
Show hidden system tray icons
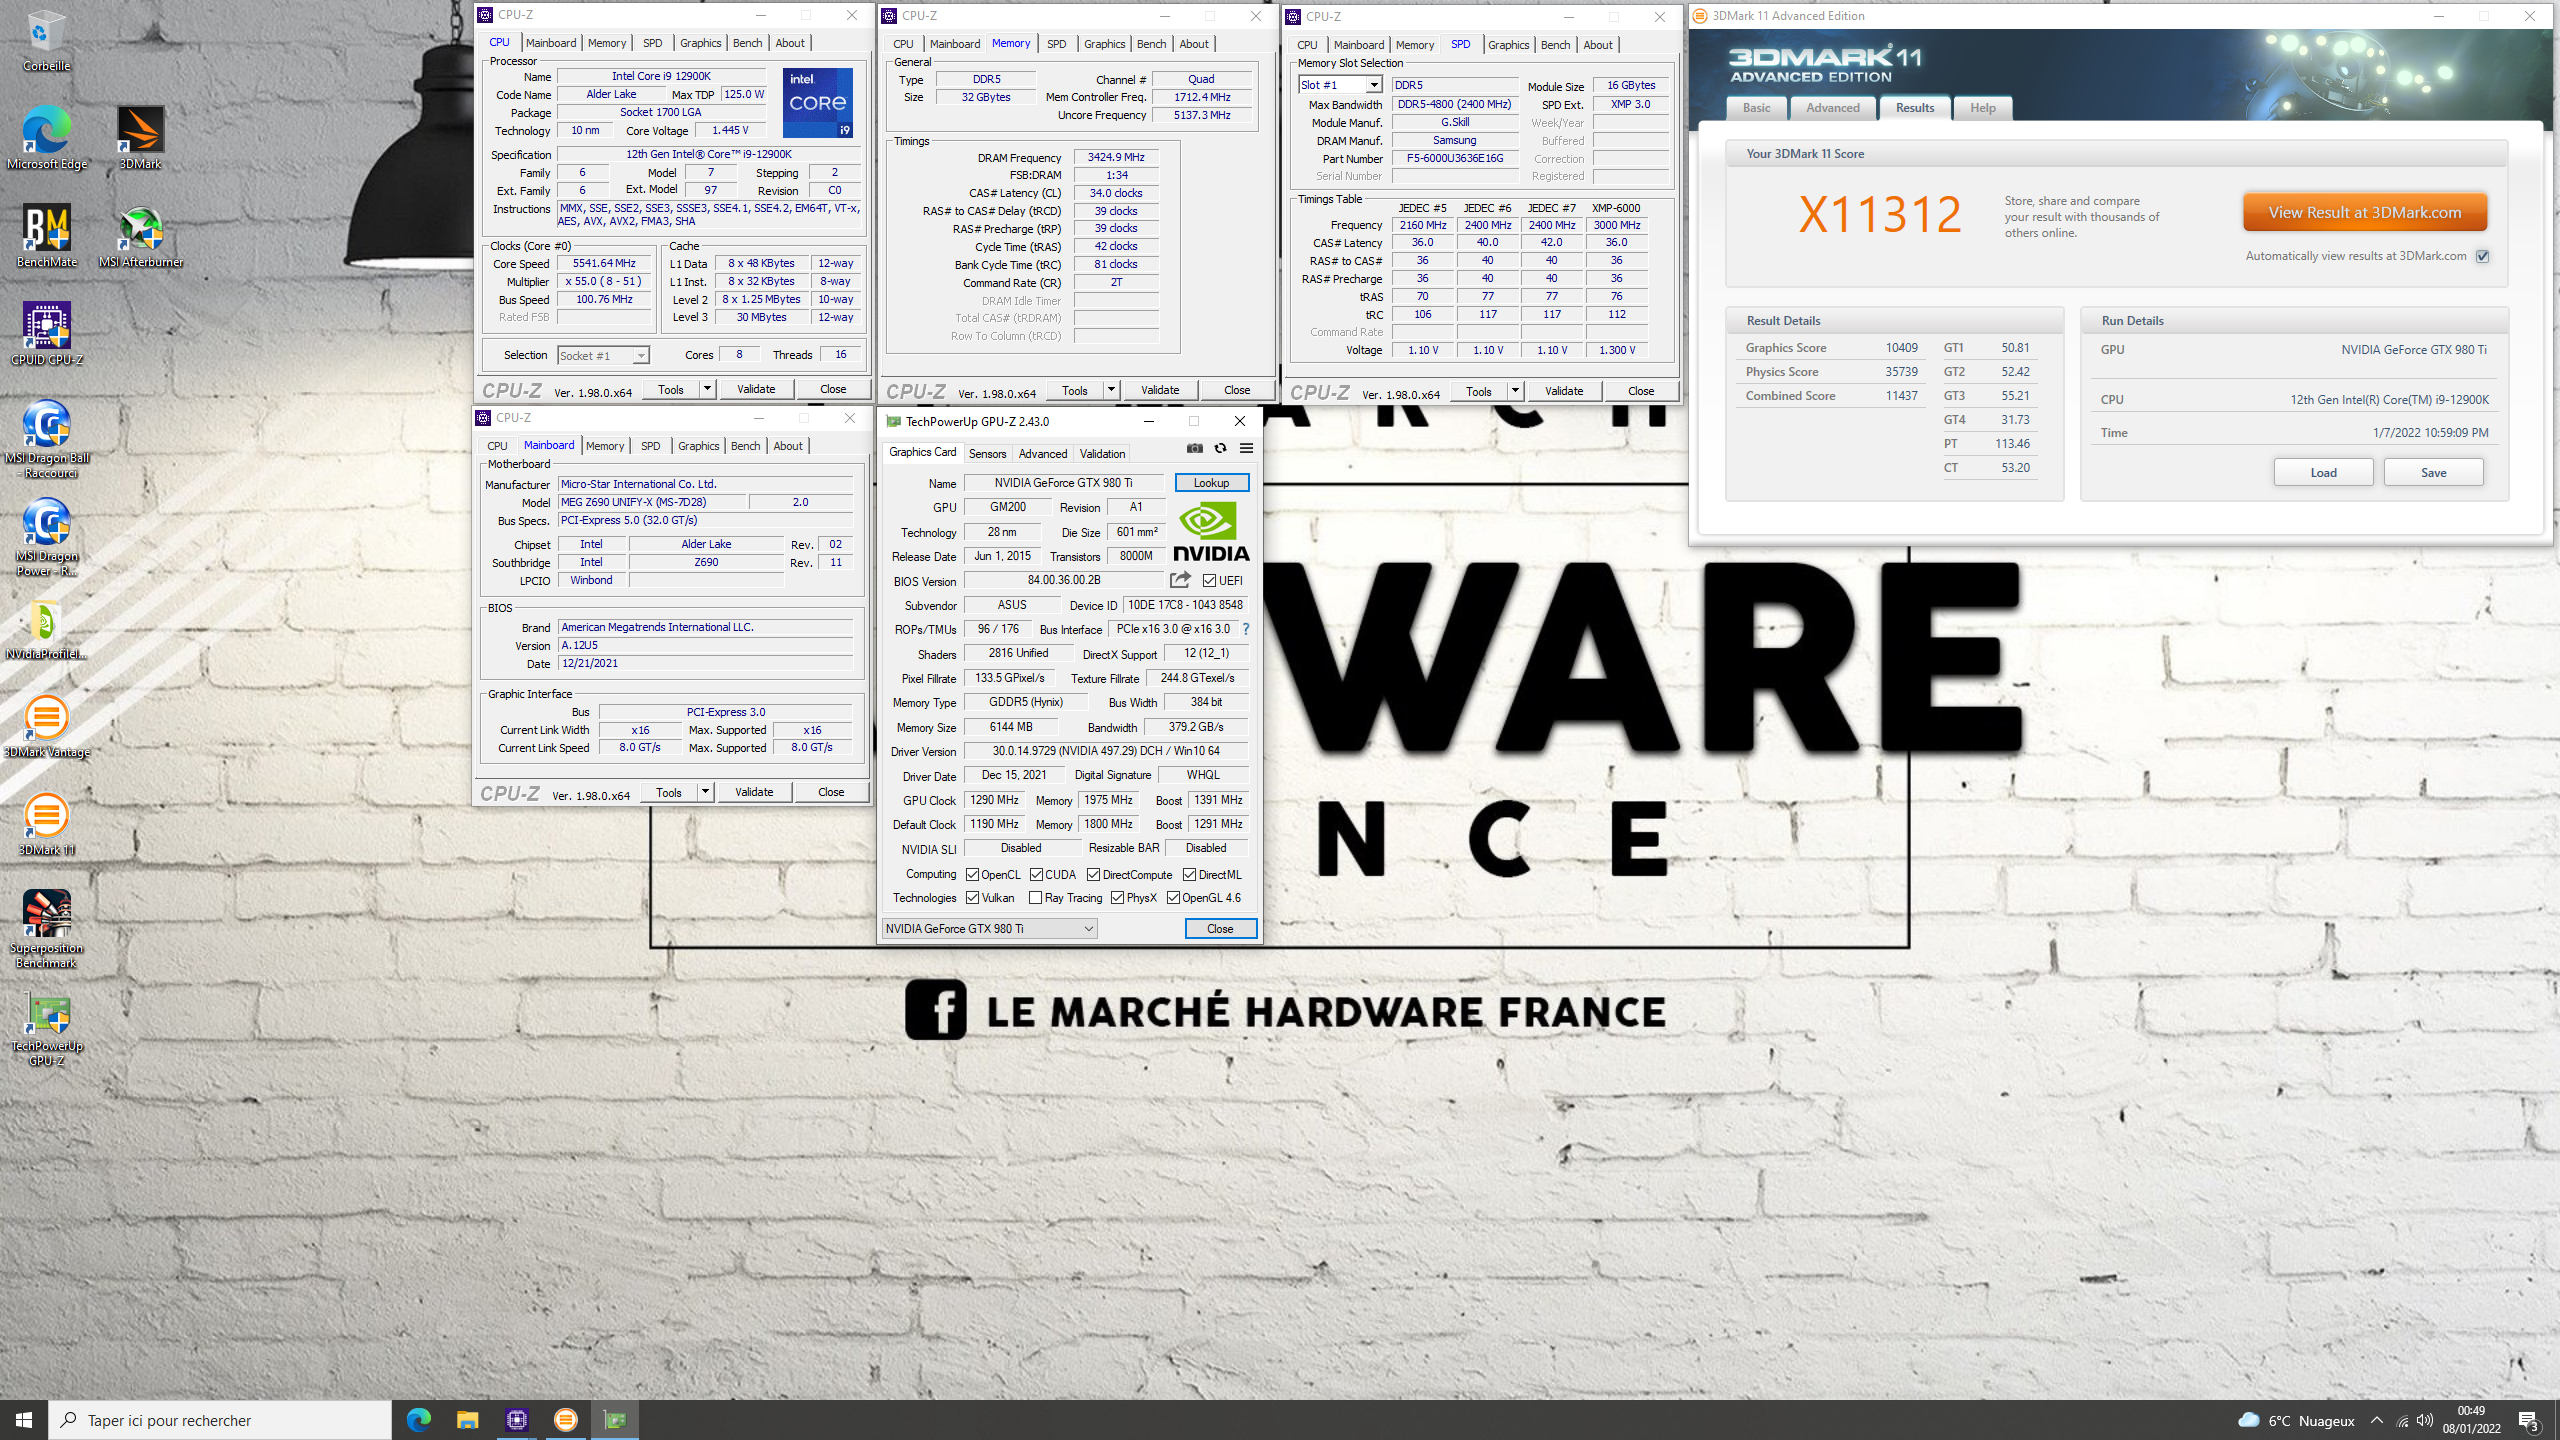click(x=2377, y=1421)
